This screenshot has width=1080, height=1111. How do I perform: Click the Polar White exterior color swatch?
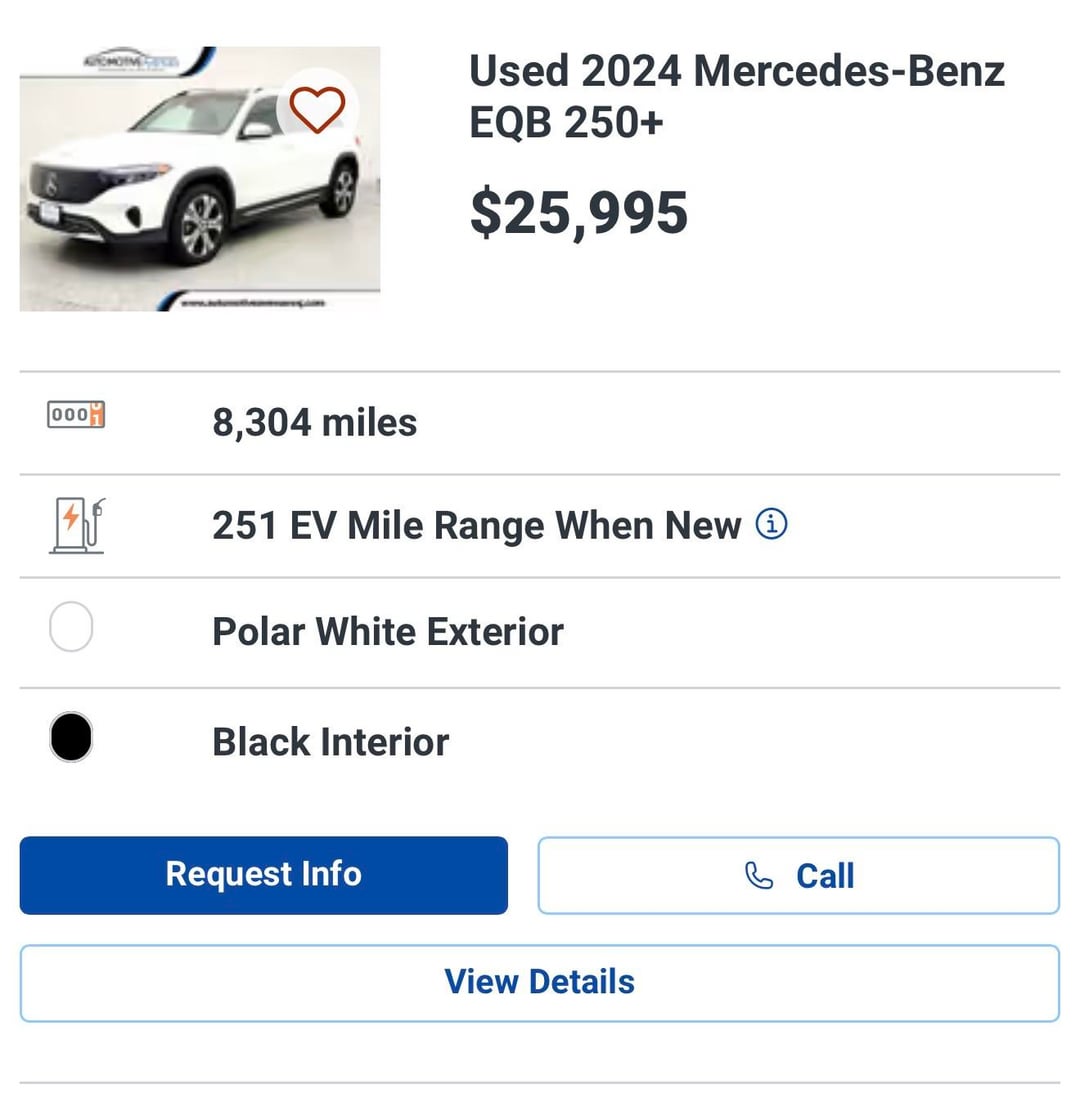tap(71, 628)
